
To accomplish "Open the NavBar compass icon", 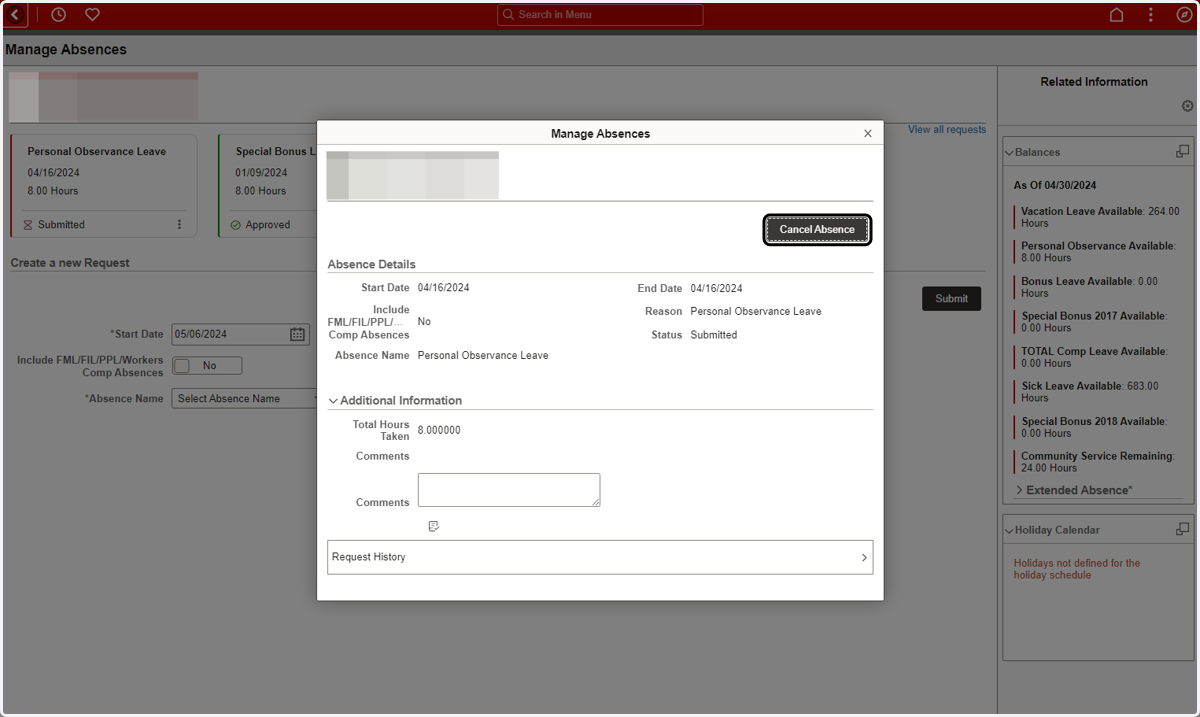I will coord(1184,15).
